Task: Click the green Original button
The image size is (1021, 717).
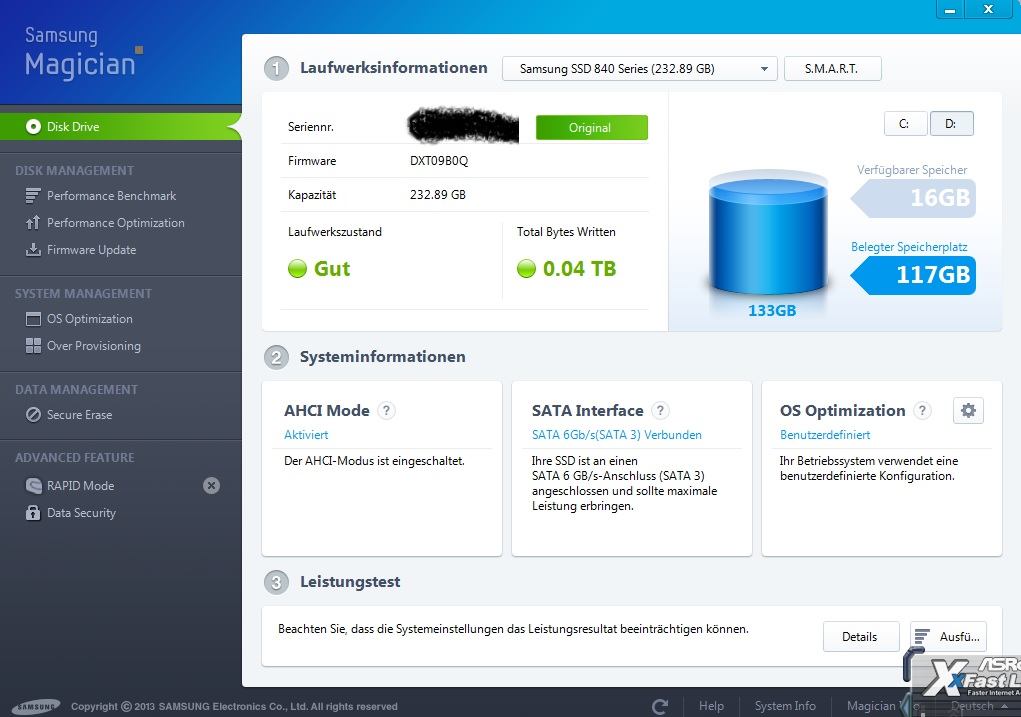Action: click(x=591, y=128)
